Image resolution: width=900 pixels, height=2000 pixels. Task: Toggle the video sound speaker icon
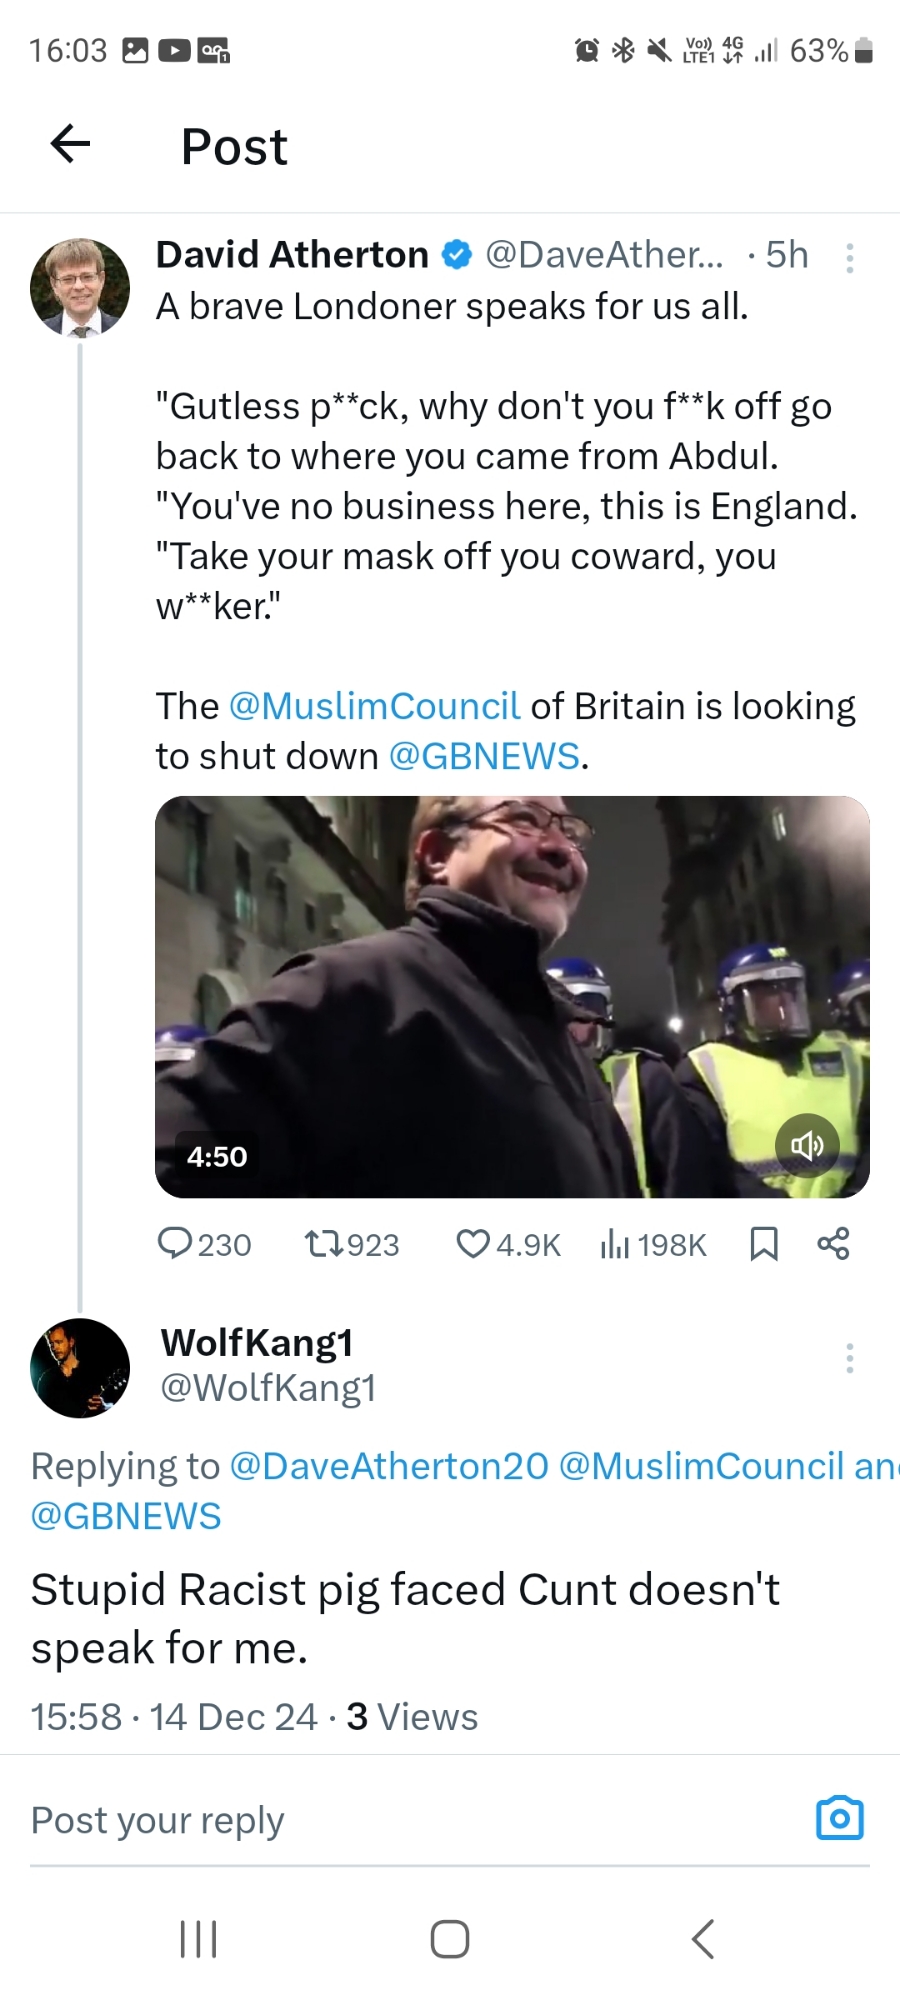pyautogui.click(x=807, y=1145)
